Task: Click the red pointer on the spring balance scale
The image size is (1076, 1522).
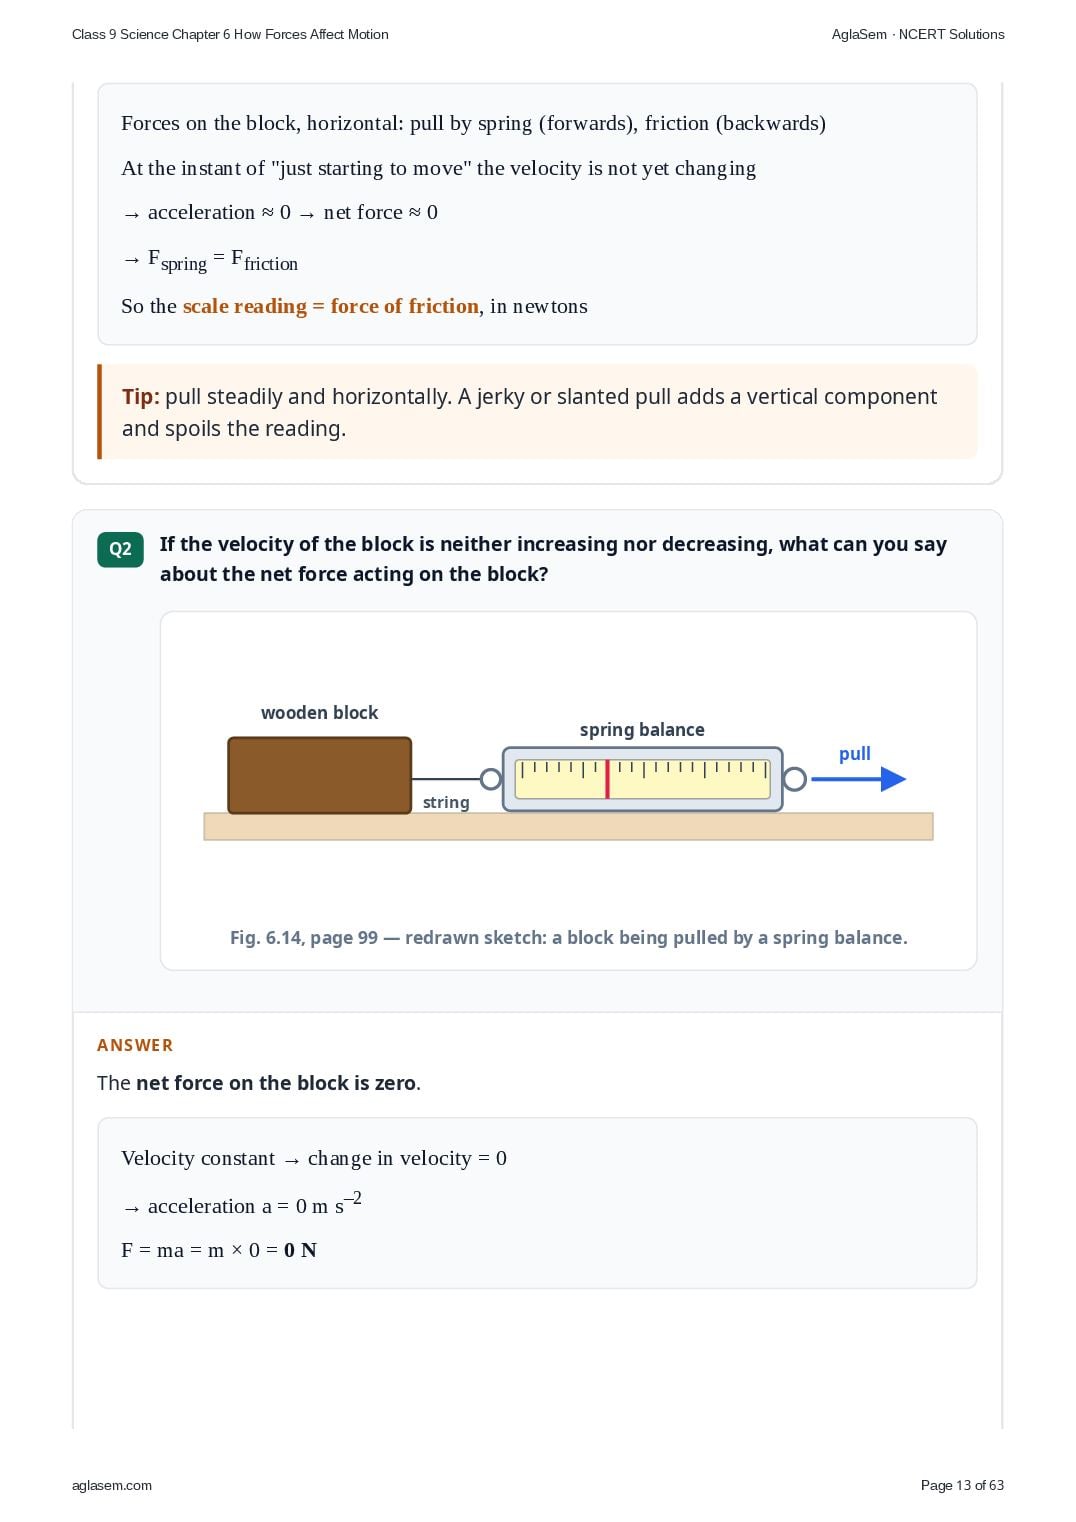Action: pyautogui.click(x=607, y=779)
